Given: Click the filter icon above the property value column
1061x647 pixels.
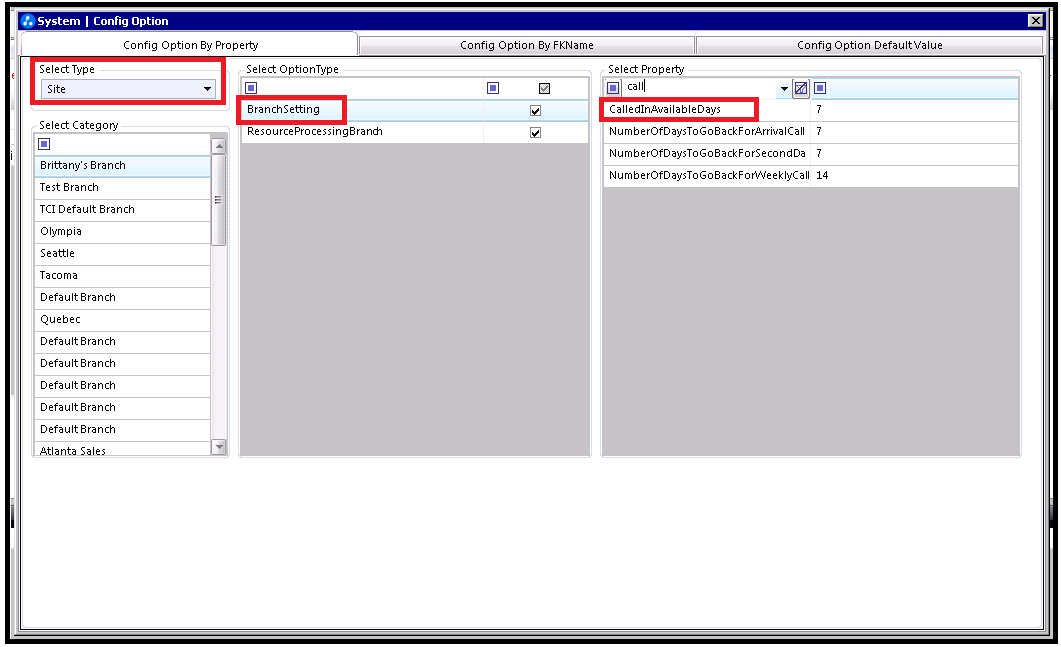Looking at the screenshot, I should [x=820, y=88].
